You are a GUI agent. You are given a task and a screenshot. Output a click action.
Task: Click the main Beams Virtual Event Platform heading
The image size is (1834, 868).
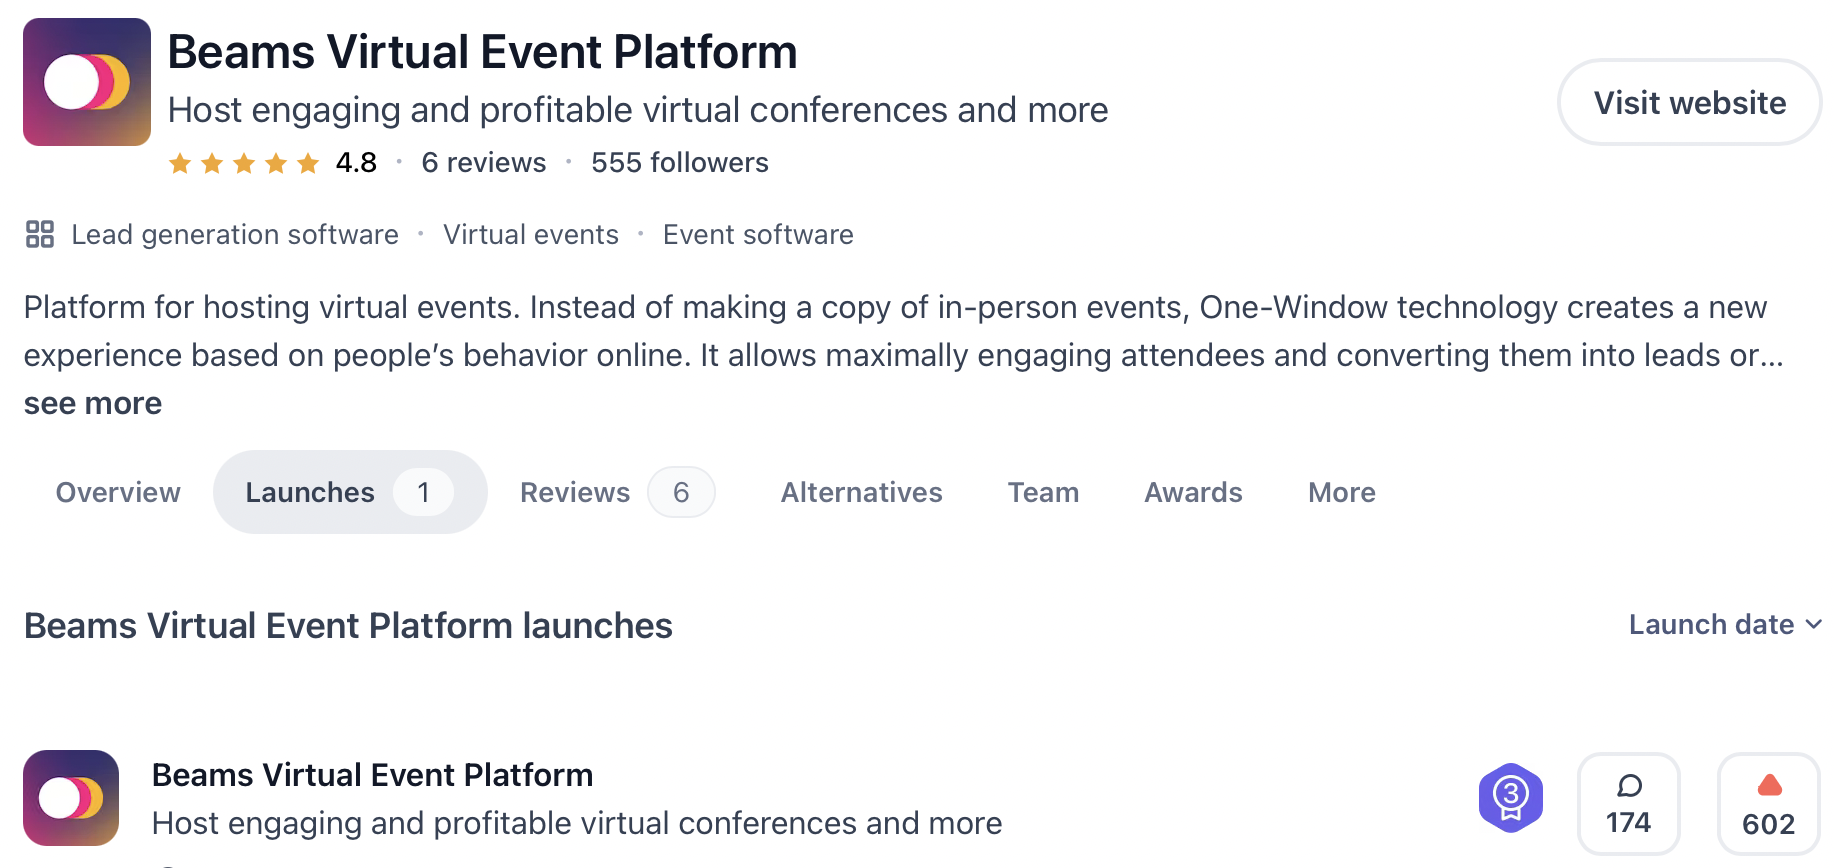[x=482, y=52]
